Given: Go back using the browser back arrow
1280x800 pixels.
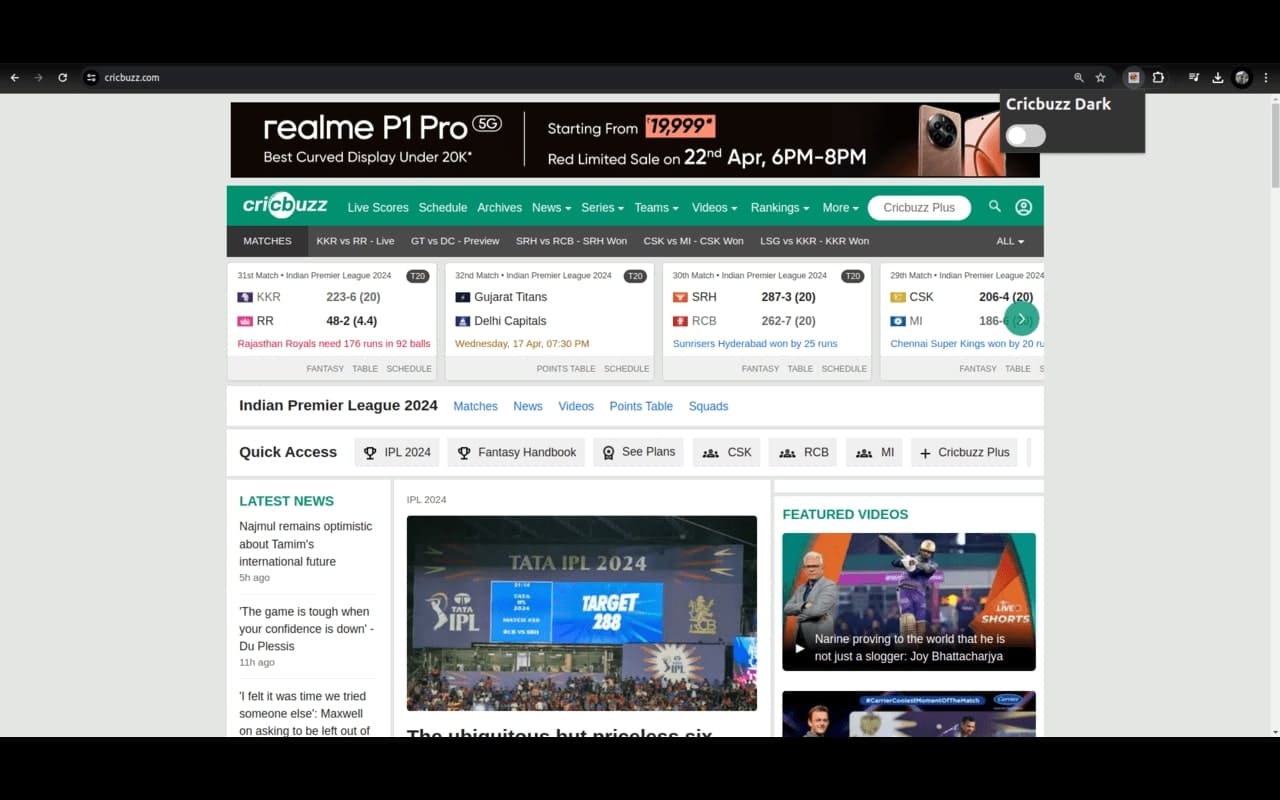Looking at the screenshot, I should (14, 78).
